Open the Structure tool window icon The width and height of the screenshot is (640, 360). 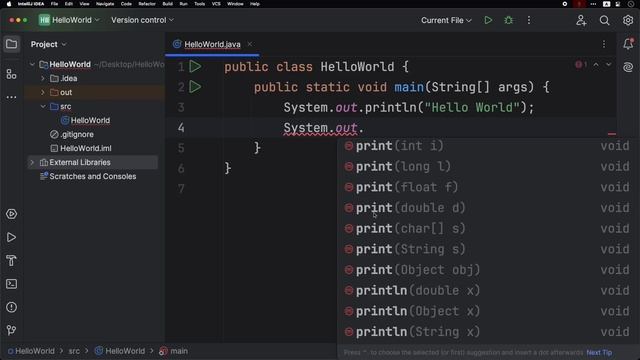[x=11, y=74]
